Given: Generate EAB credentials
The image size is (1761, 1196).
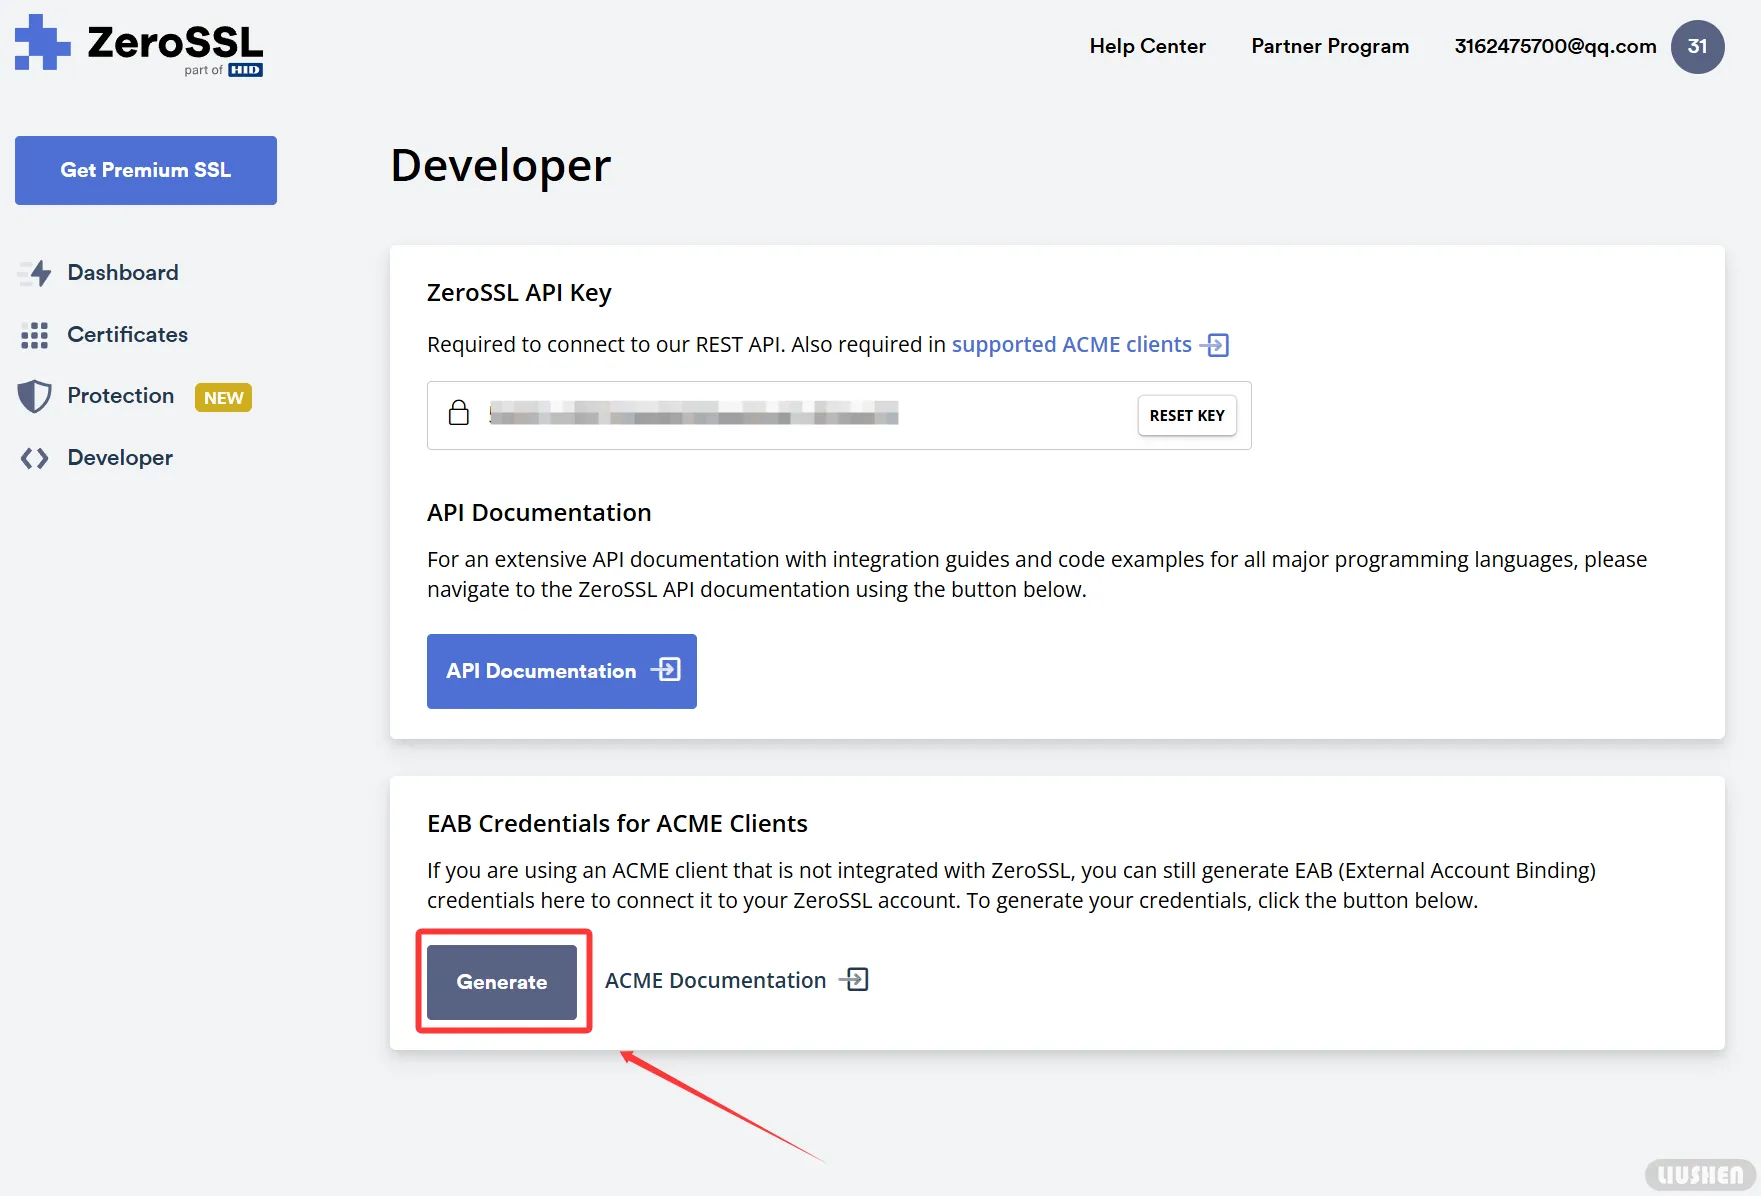Looking at the screenshot, I should [502, 982].
